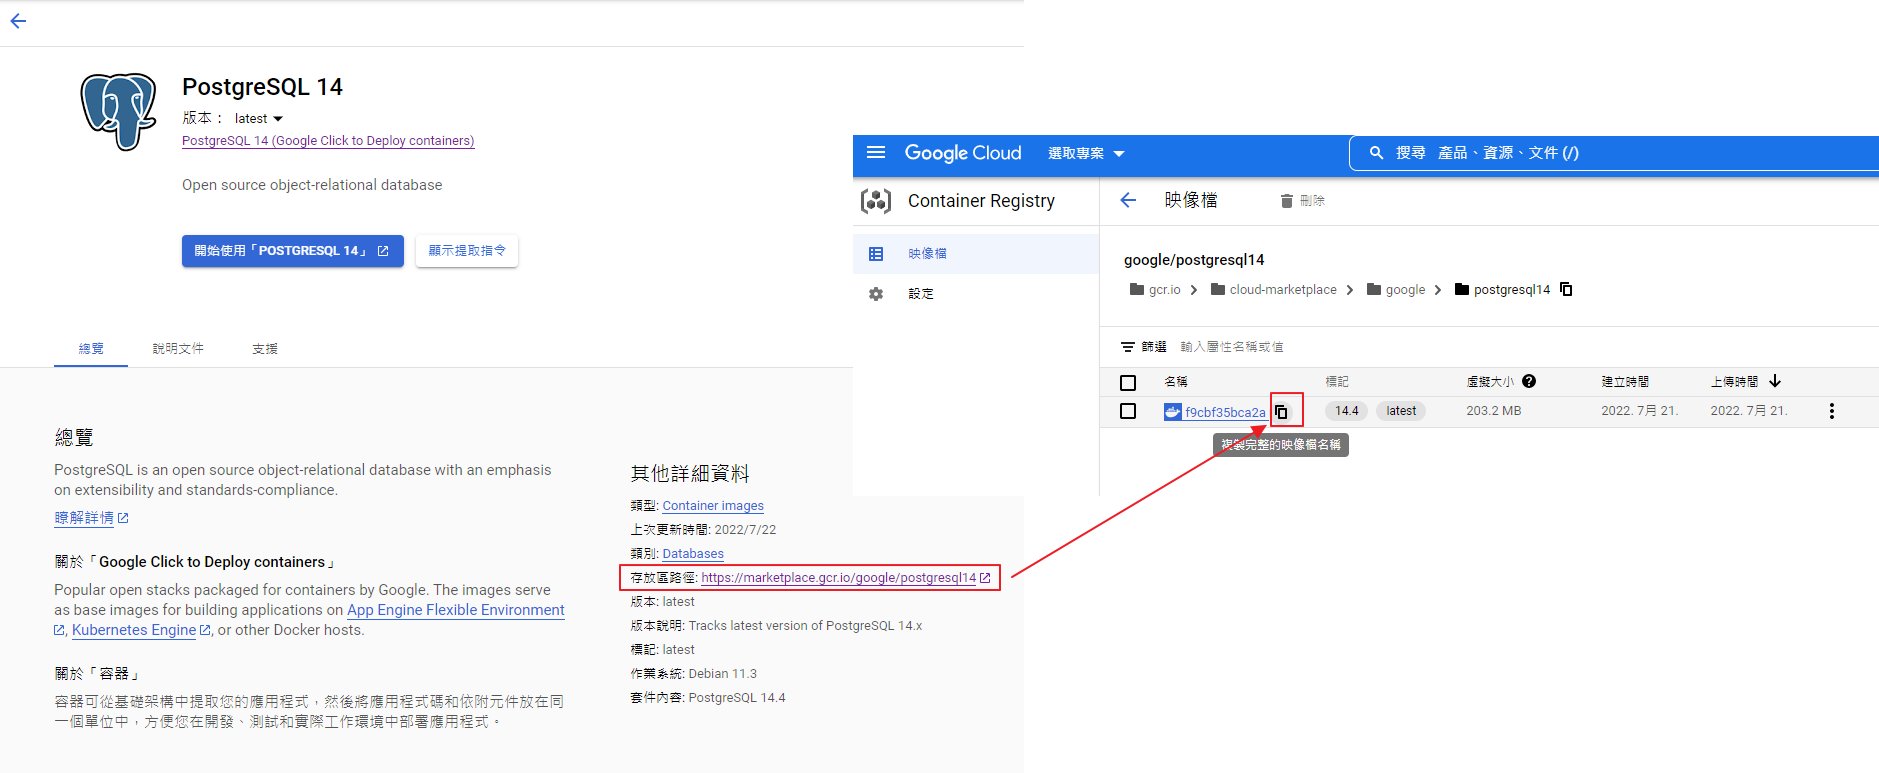Click the back arrow beside 映像檔 heading
1879x773 pixels.
(1128, 201)
